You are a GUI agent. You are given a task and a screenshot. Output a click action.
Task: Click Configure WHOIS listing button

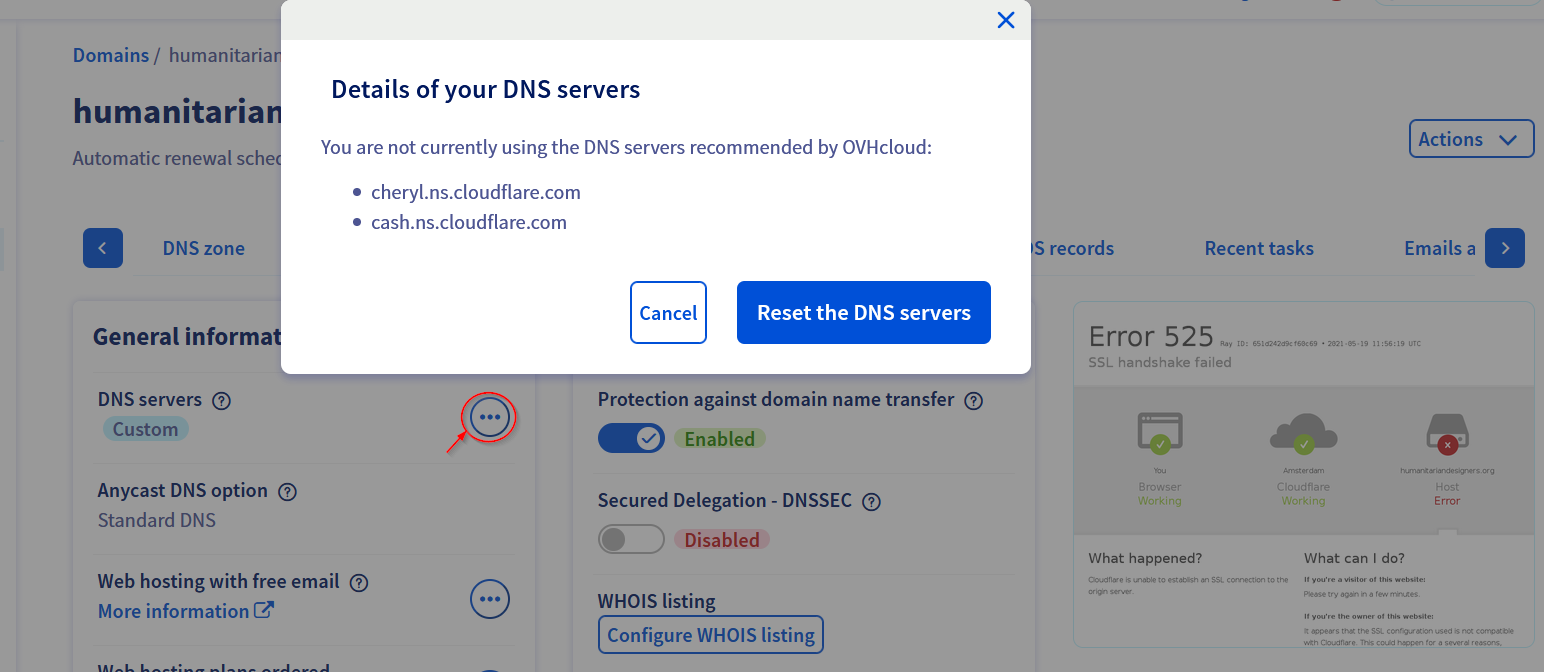click(x=710, y=635)
